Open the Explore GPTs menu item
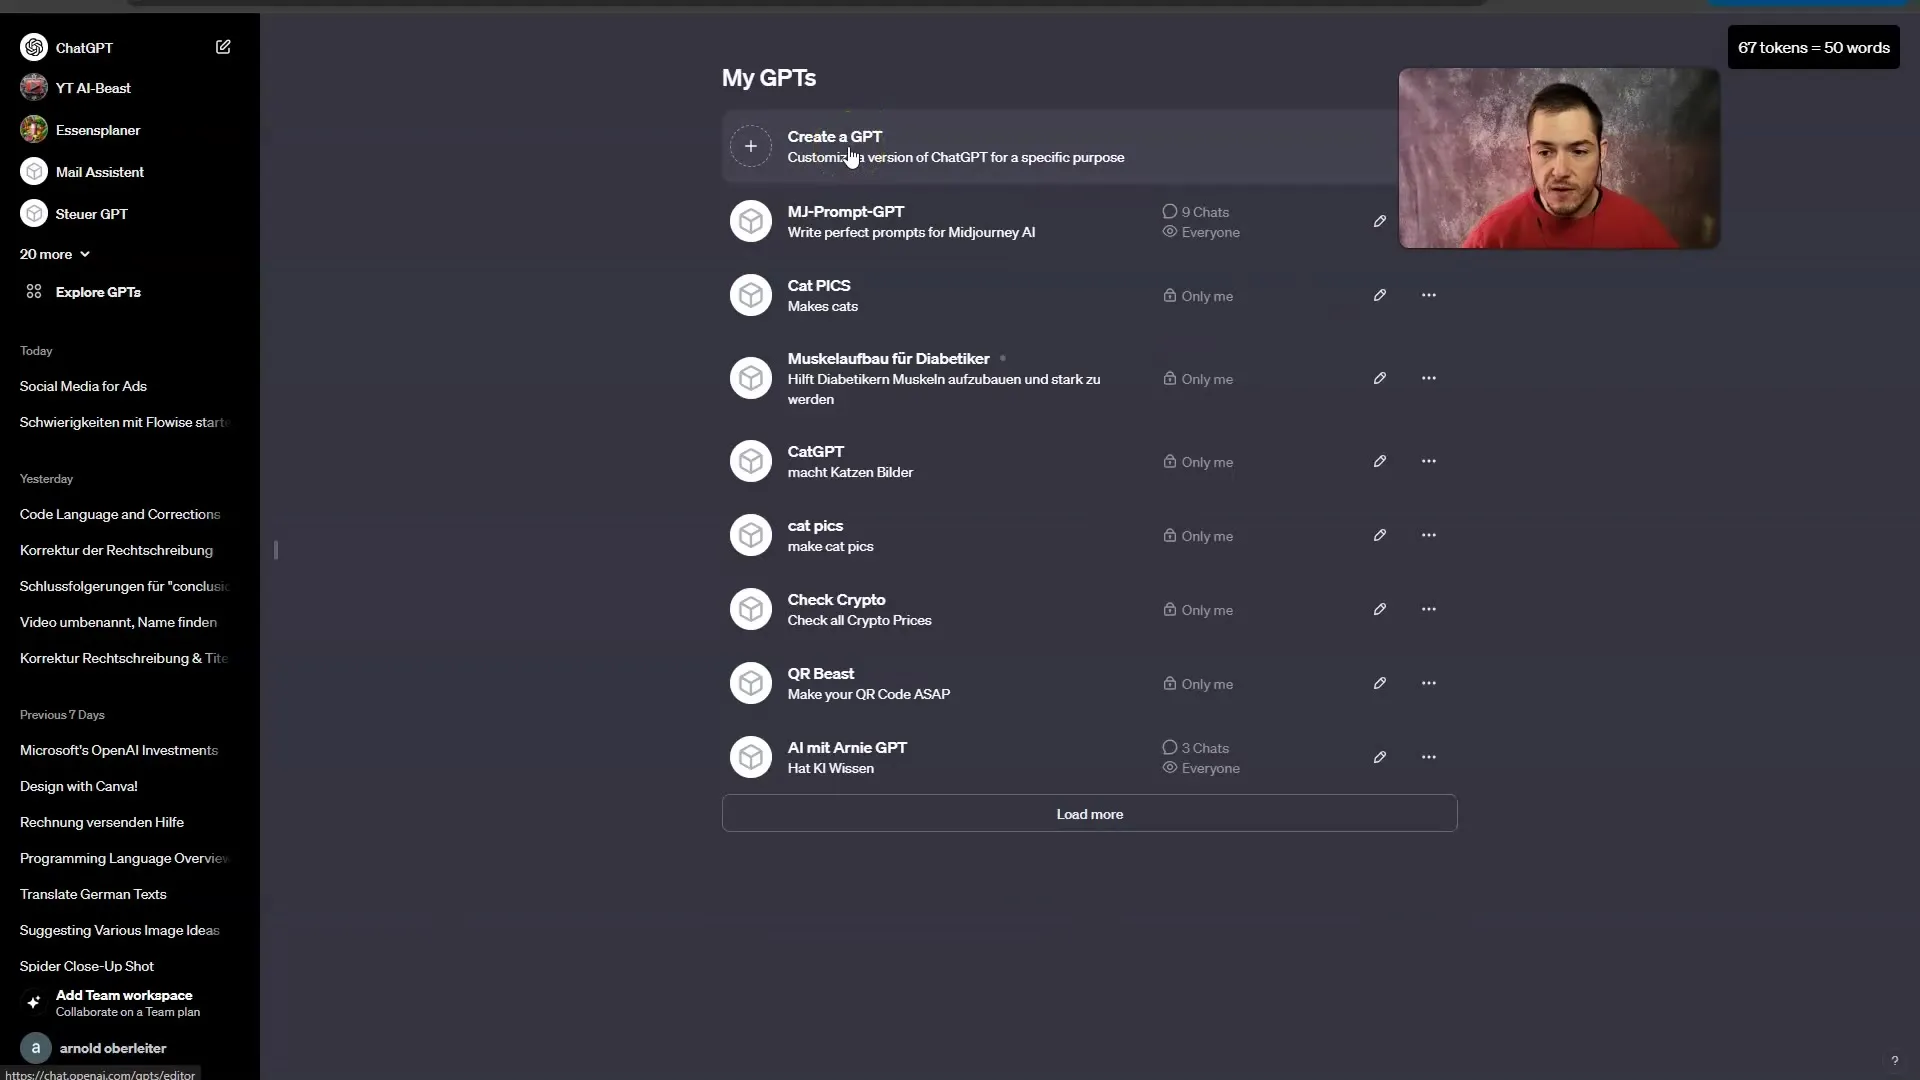The height and width of the screenshot is (1080, 1920). tap(98, 291)
